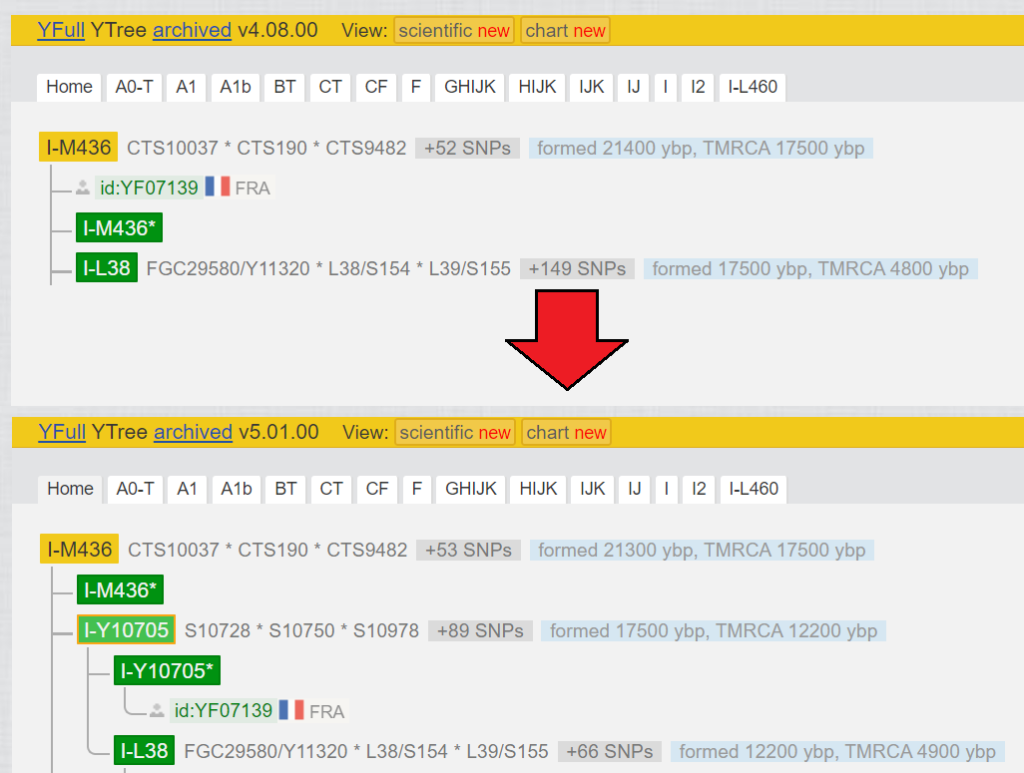Viewport: 1024px width, 773px height.
Task: Select the HIJK tab in the v5.01.00 tree
Action: pos(539,489)
